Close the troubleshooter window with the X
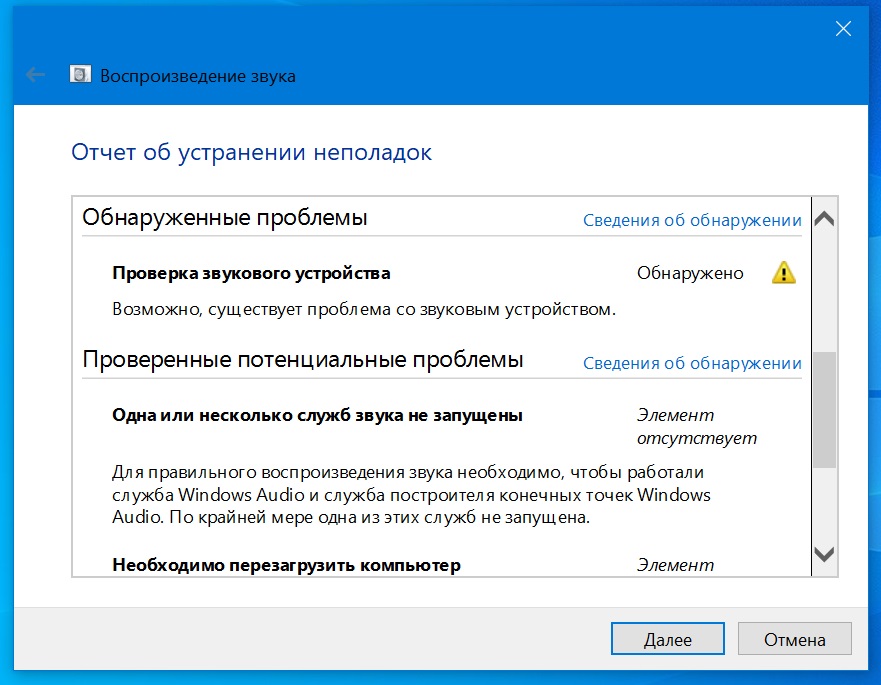The image size is (881, 685). (843, 29)
